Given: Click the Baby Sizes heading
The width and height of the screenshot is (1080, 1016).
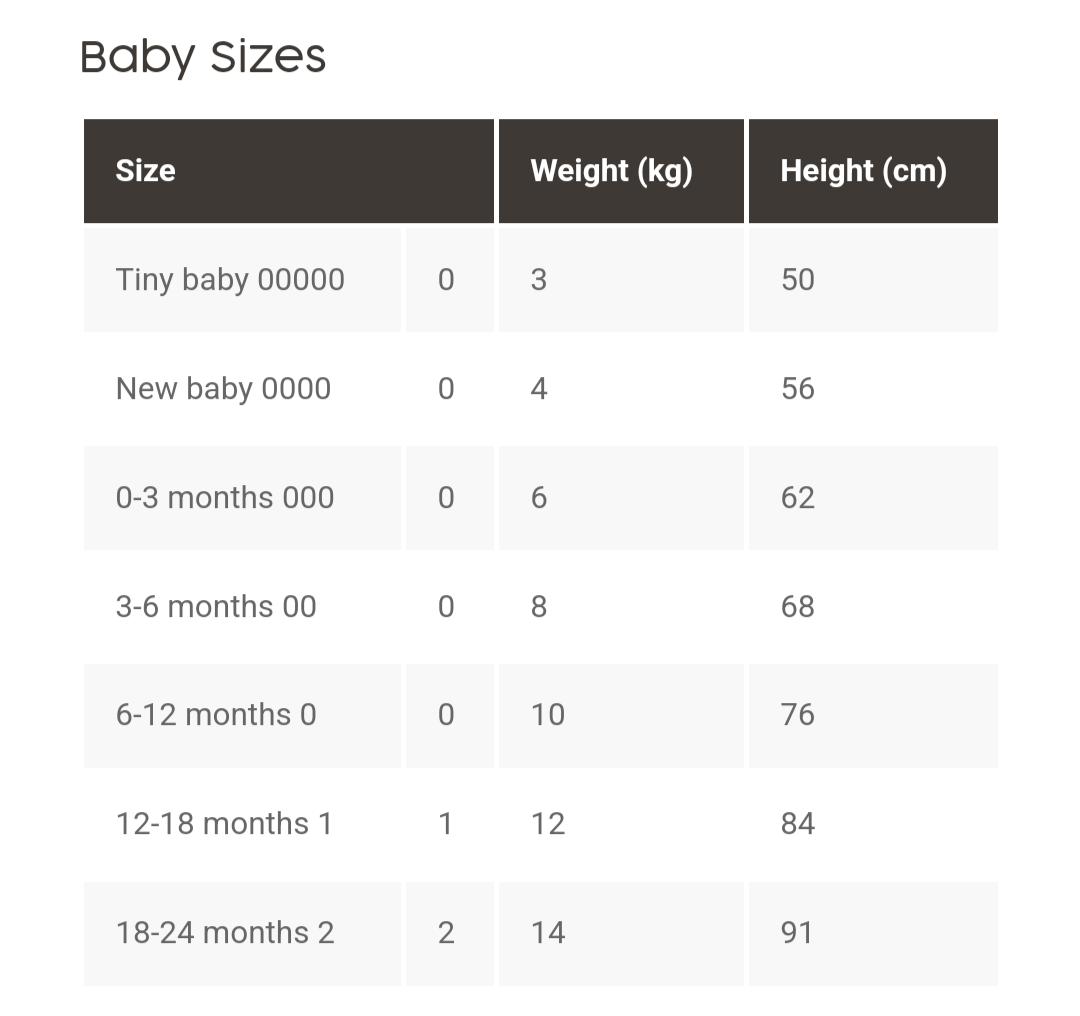Looking at the screenshot, I should pos(203,58).
